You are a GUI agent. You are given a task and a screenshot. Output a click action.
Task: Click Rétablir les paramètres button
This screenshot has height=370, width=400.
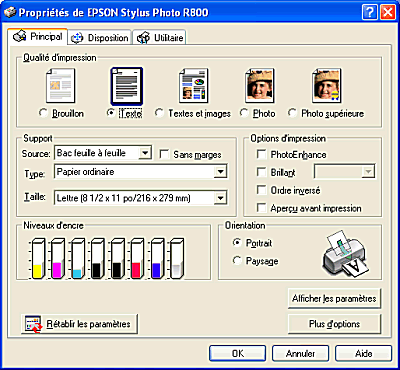tap(79, 324)
